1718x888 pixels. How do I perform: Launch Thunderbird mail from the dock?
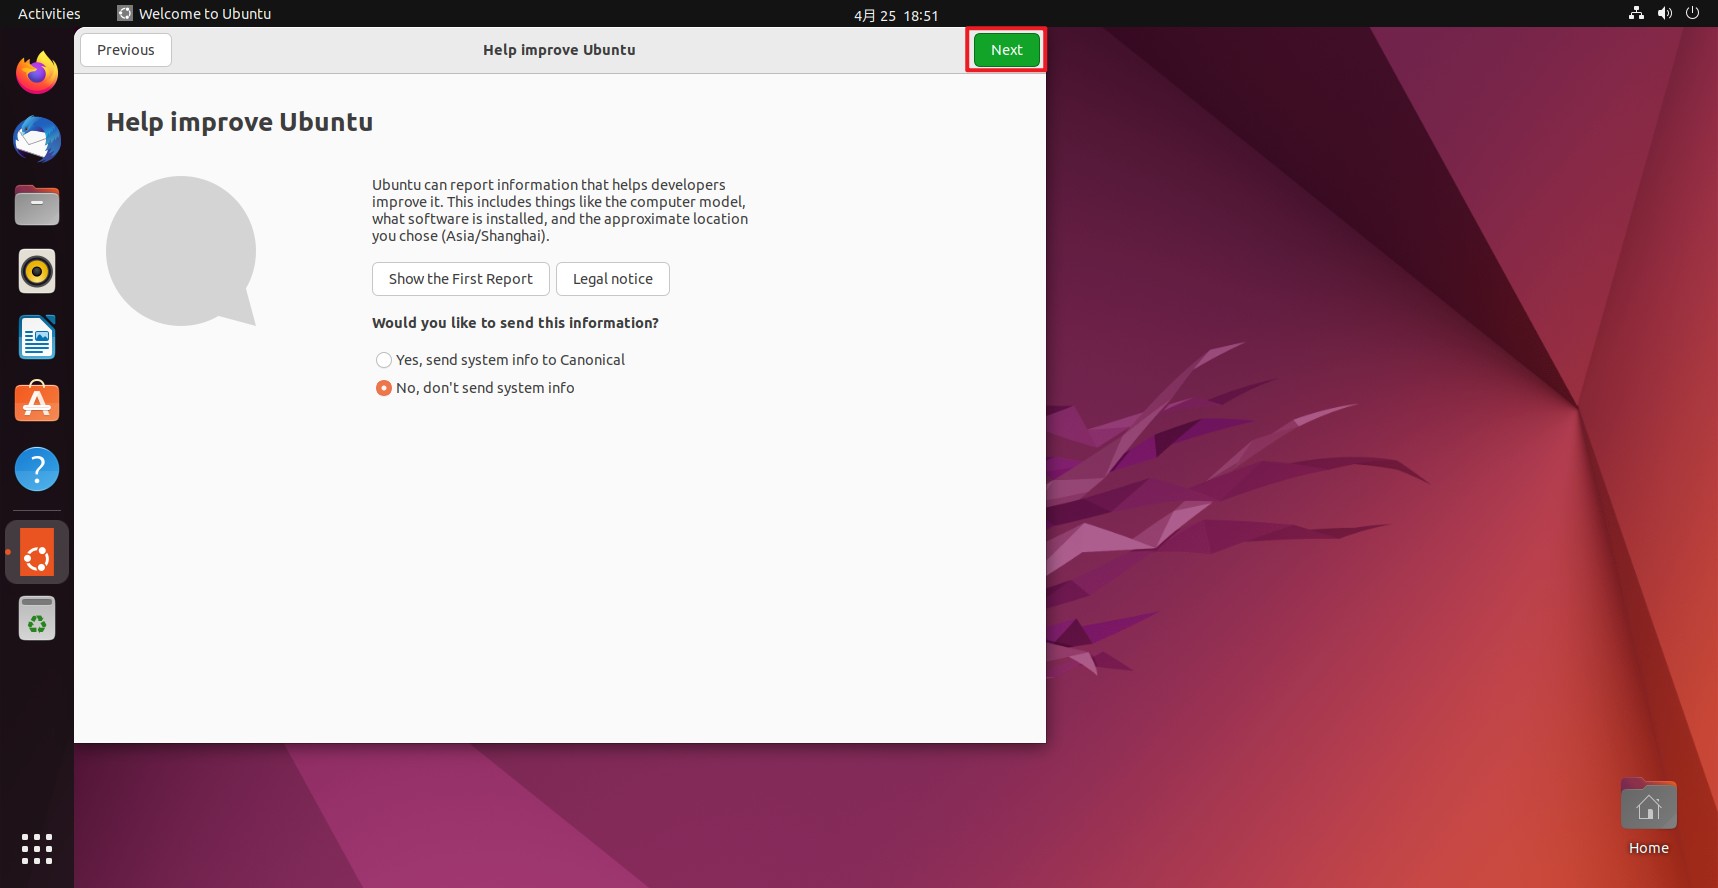click(x=37, y=139)
